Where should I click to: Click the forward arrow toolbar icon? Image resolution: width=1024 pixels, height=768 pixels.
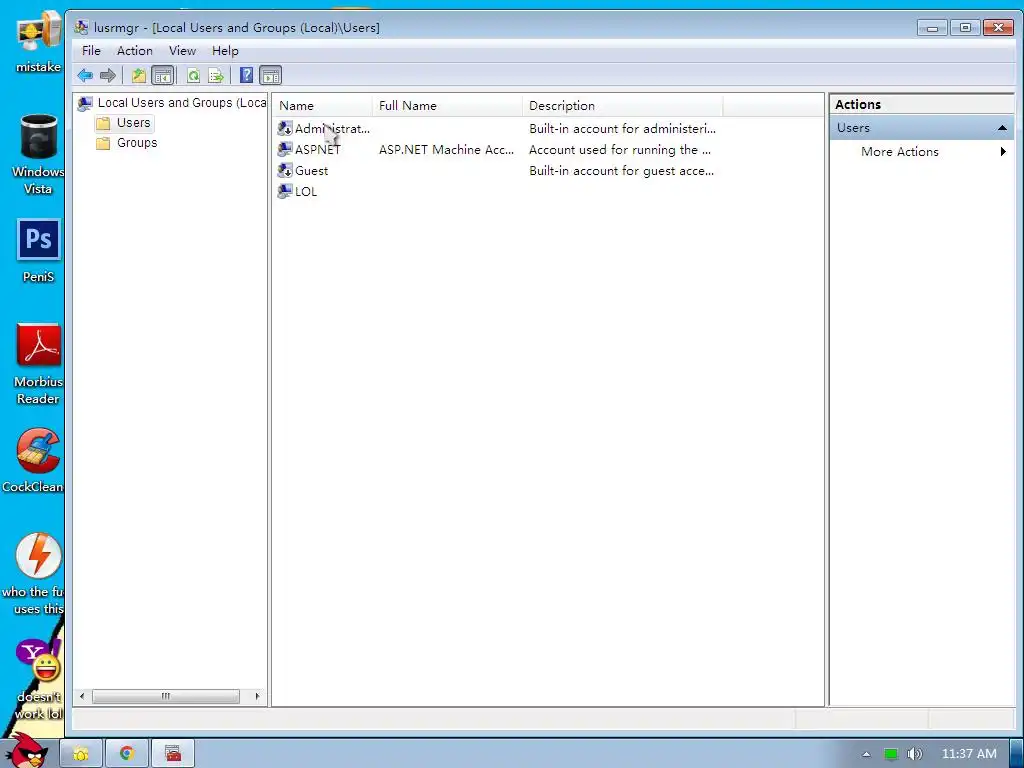[108, 76]
